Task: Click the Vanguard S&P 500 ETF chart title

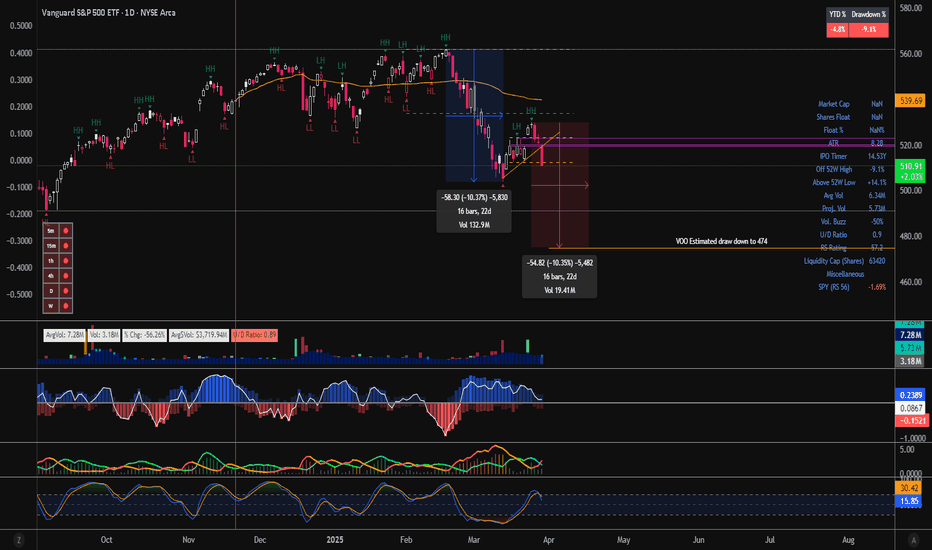Action: pos(108,12)
